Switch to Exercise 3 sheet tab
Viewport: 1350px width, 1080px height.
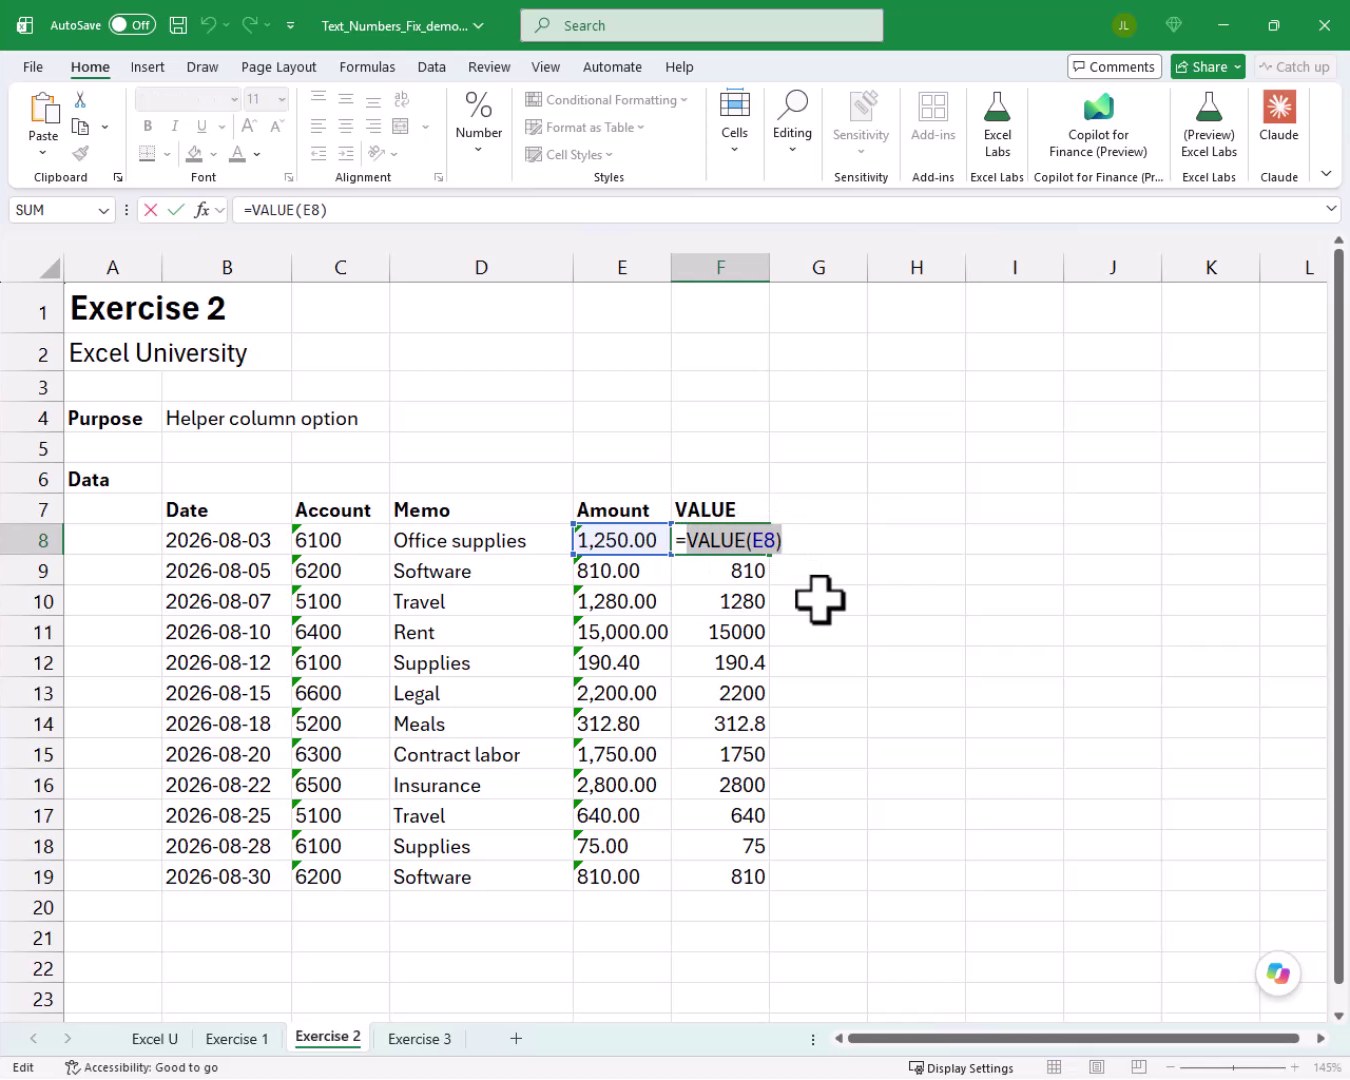[x=419, y=1039]
